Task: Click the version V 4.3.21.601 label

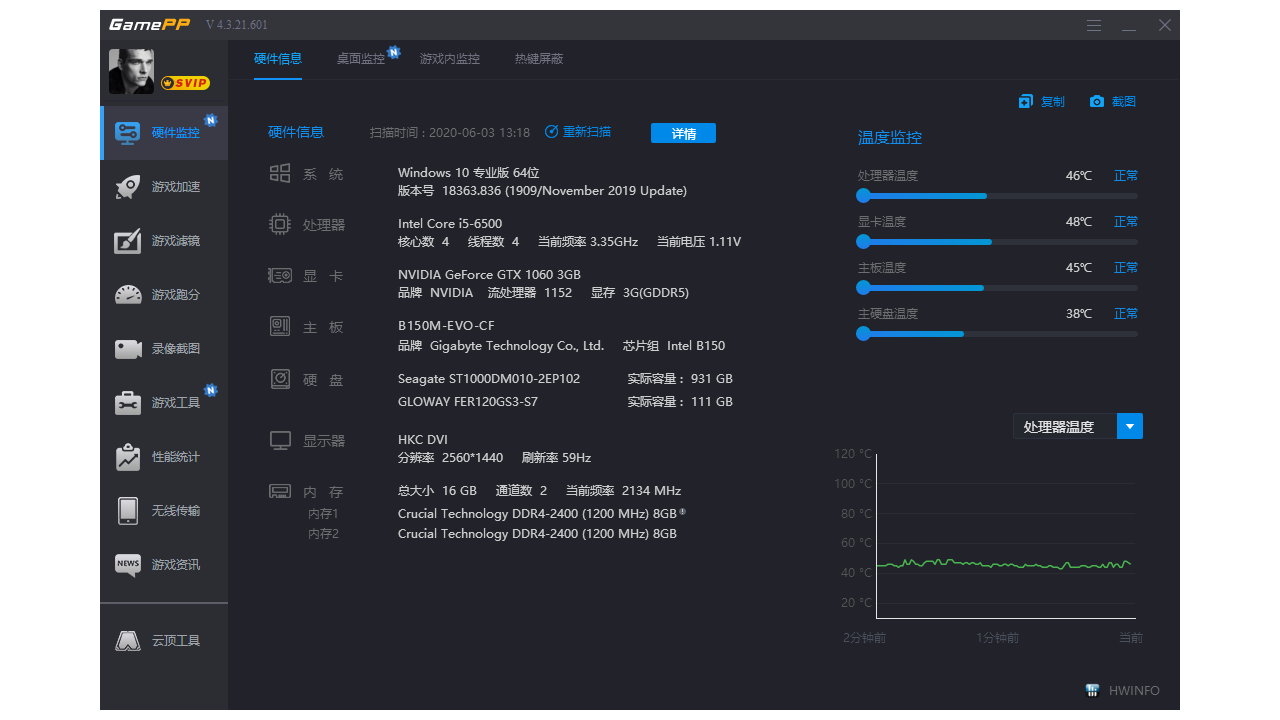Action: [236, 25]
